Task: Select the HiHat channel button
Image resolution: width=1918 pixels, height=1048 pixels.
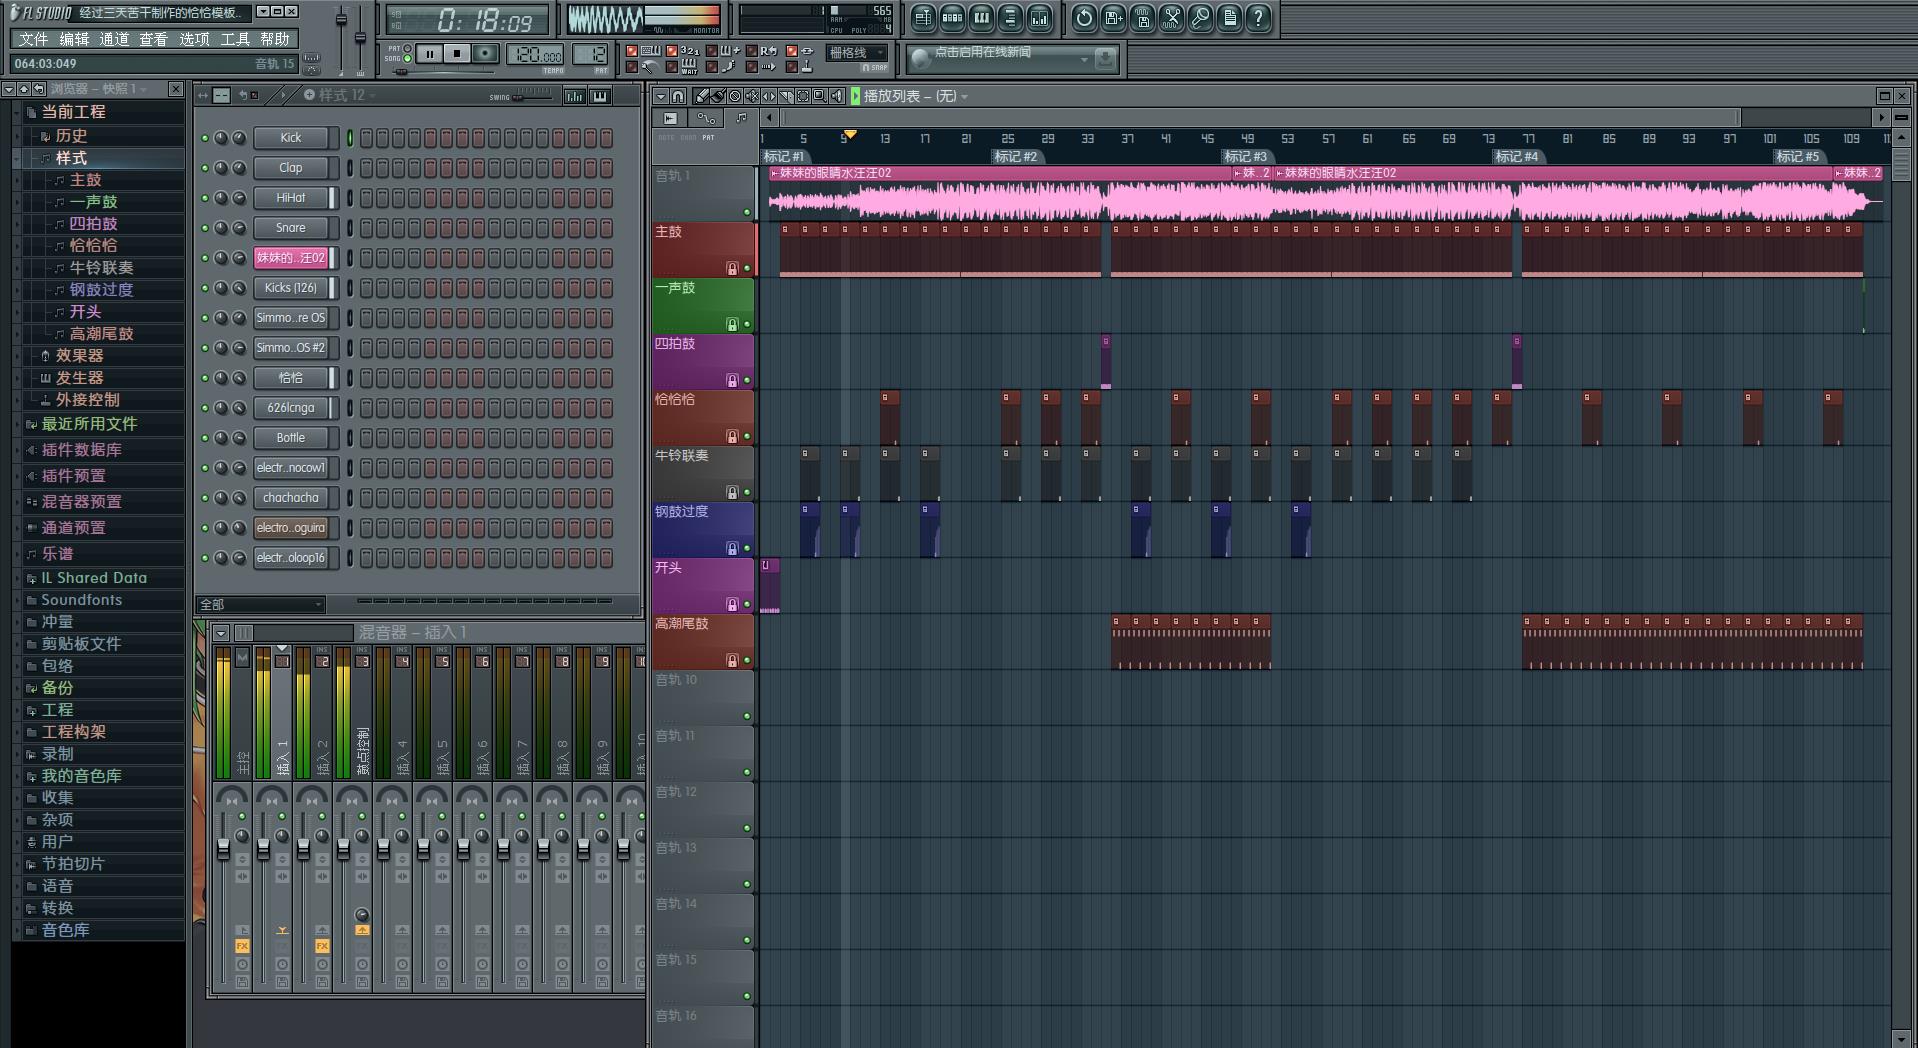Action: (290, 198)
